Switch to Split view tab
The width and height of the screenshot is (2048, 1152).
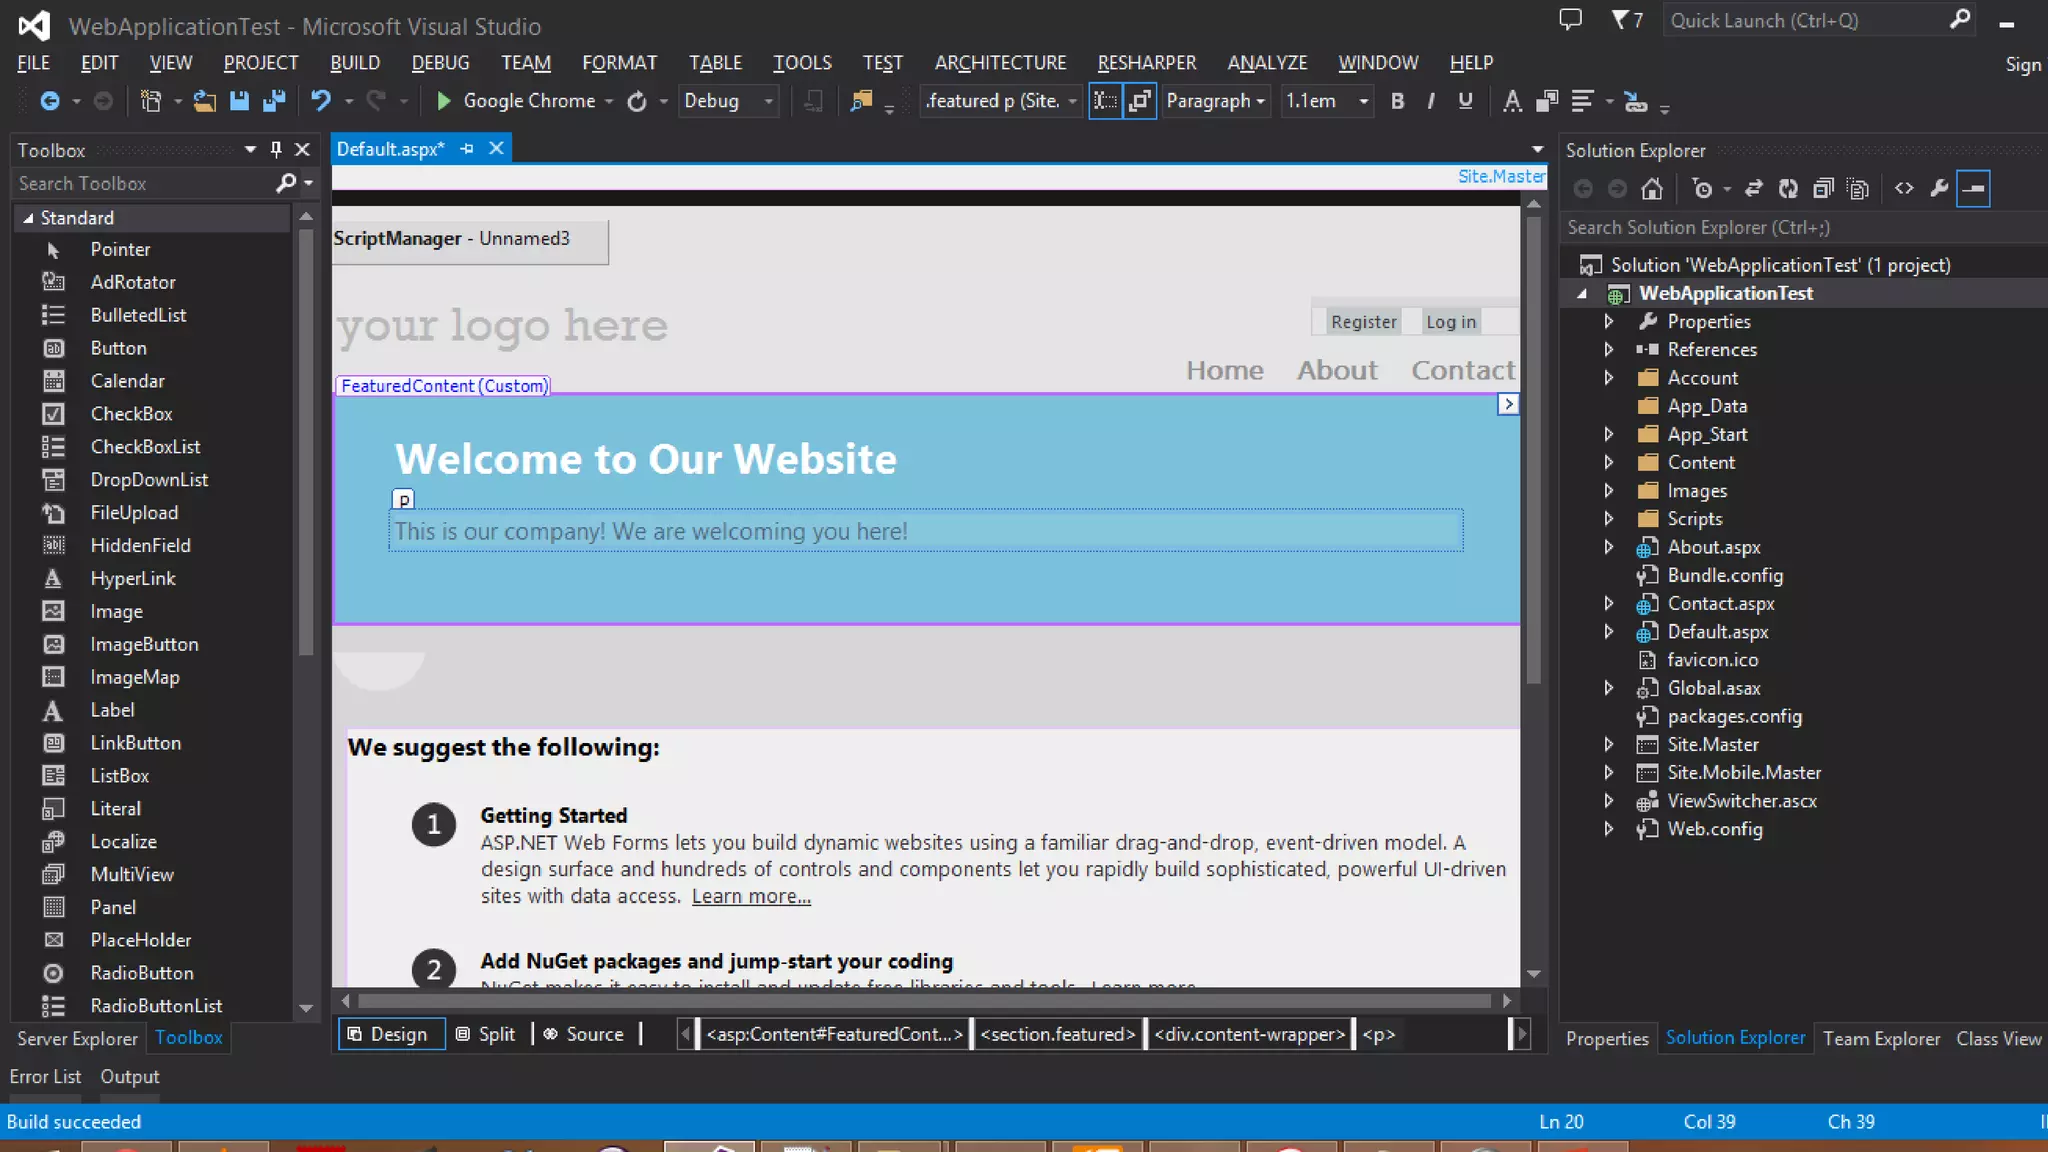[x=486, y=1034]
